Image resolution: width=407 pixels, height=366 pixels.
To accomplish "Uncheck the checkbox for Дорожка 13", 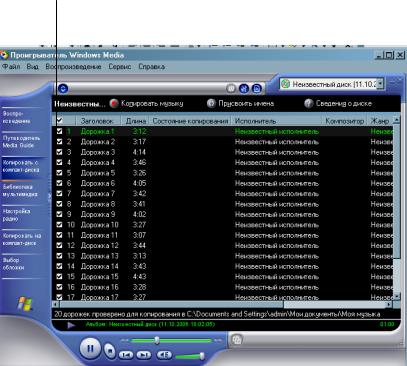I will point(59,256).
